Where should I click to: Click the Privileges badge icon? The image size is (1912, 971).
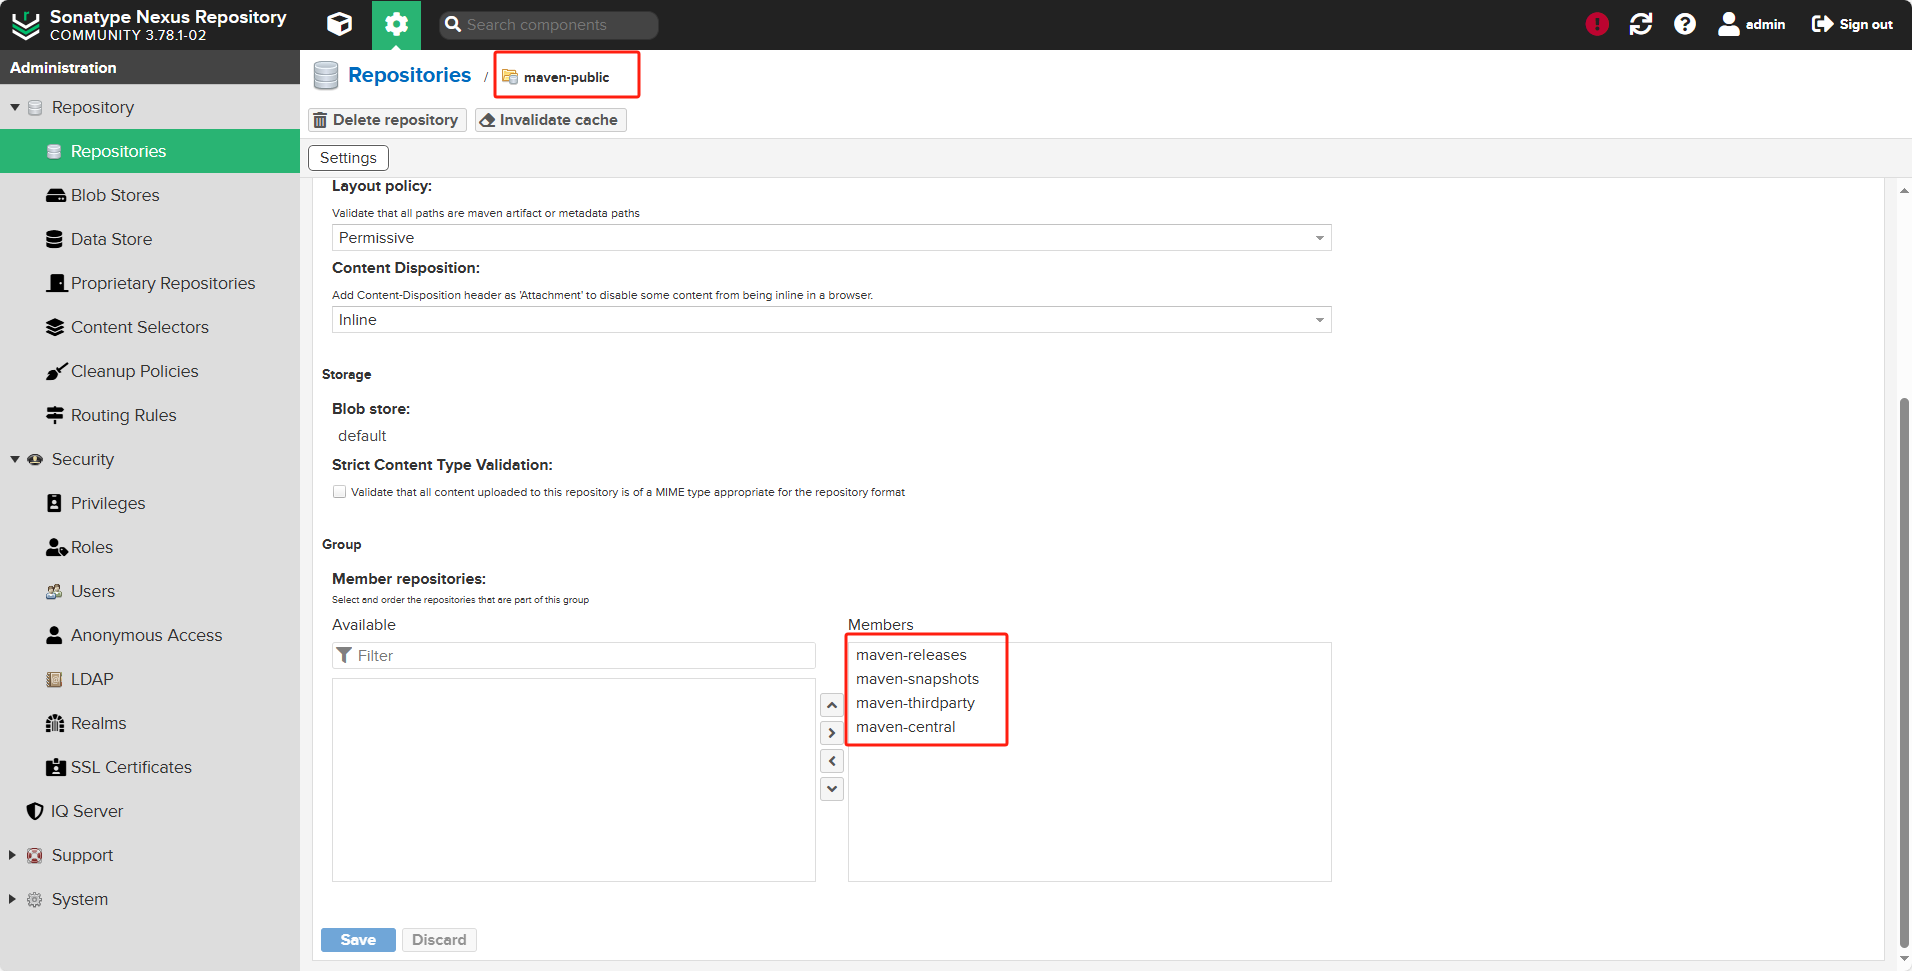point(55,503)
